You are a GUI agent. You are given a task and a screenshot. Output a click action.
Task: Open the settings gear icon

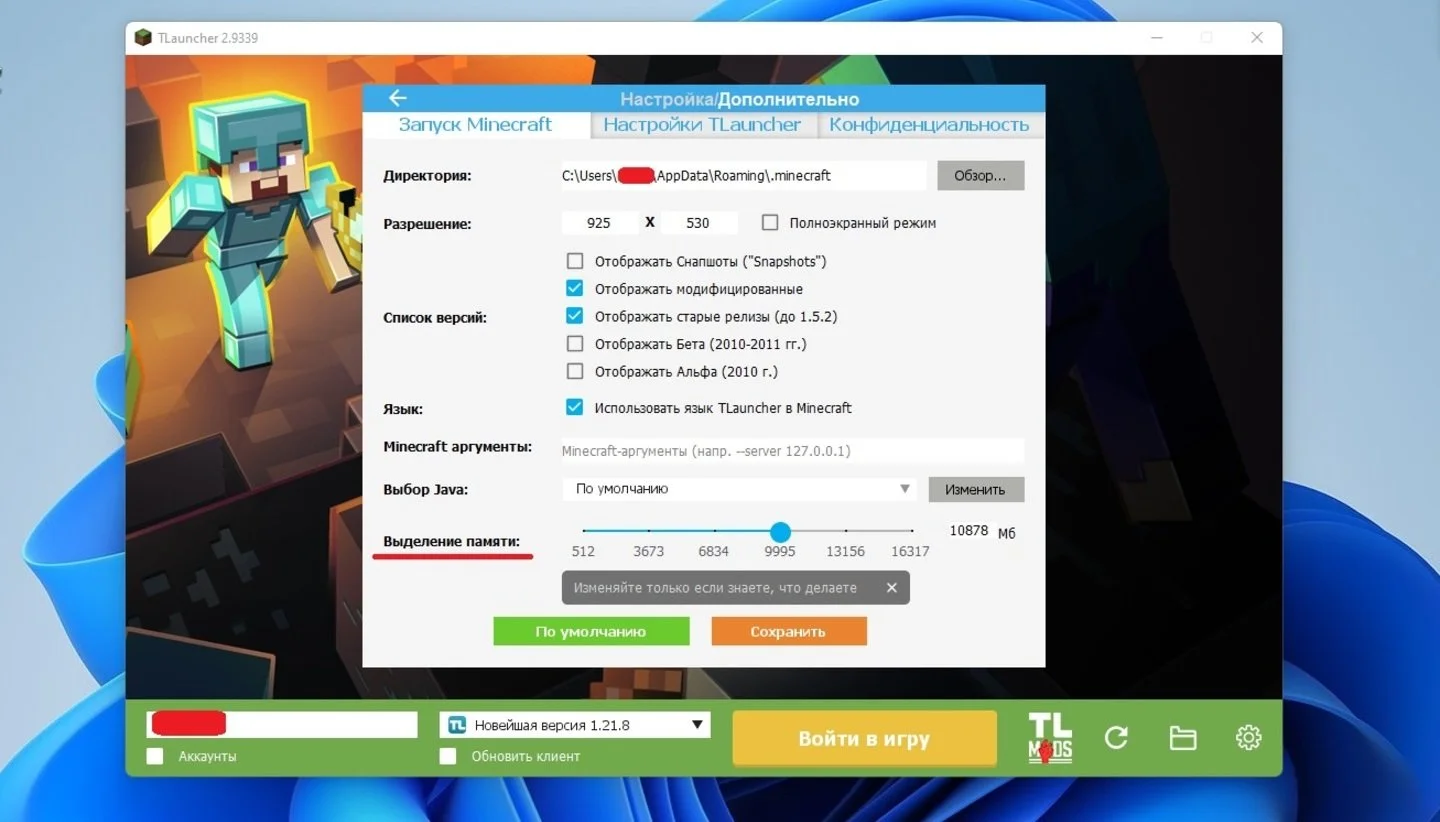point(1248,738)
